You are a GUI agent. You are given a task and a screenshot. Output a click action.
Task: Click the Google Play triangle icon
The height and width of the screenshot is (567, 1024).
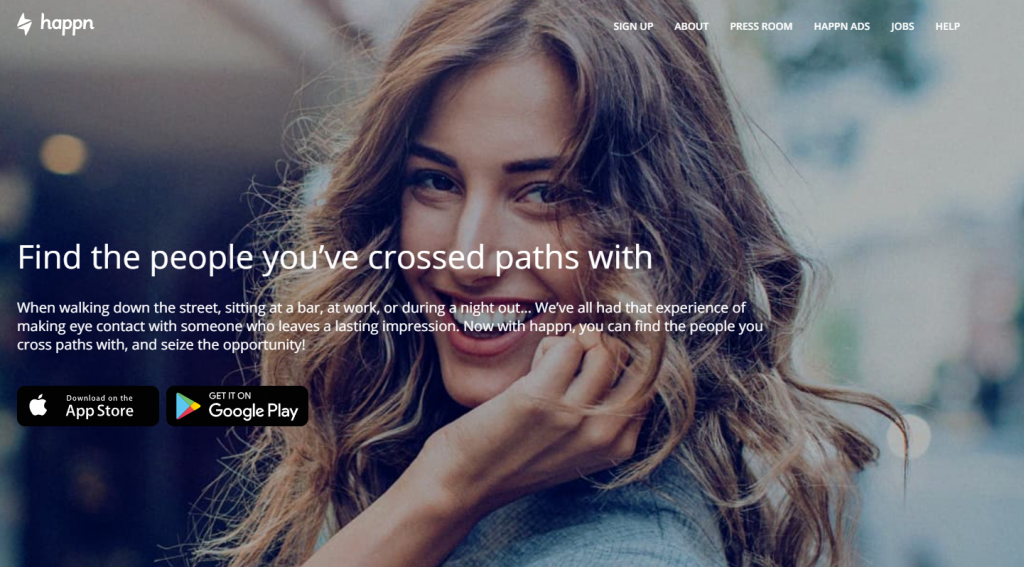pyautogui.click(x=187, y=406)
